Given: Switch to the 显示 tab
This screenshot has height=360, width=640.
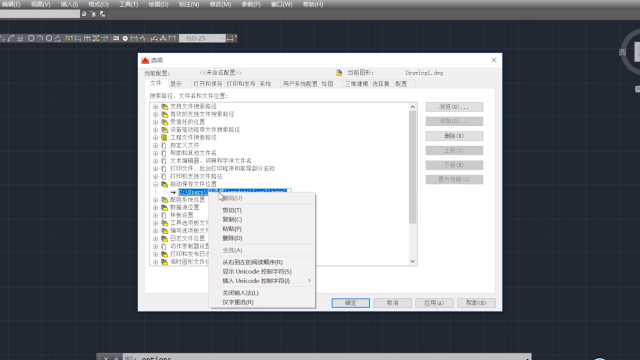Looking at the screenshot, I should [x=176, y=84].
